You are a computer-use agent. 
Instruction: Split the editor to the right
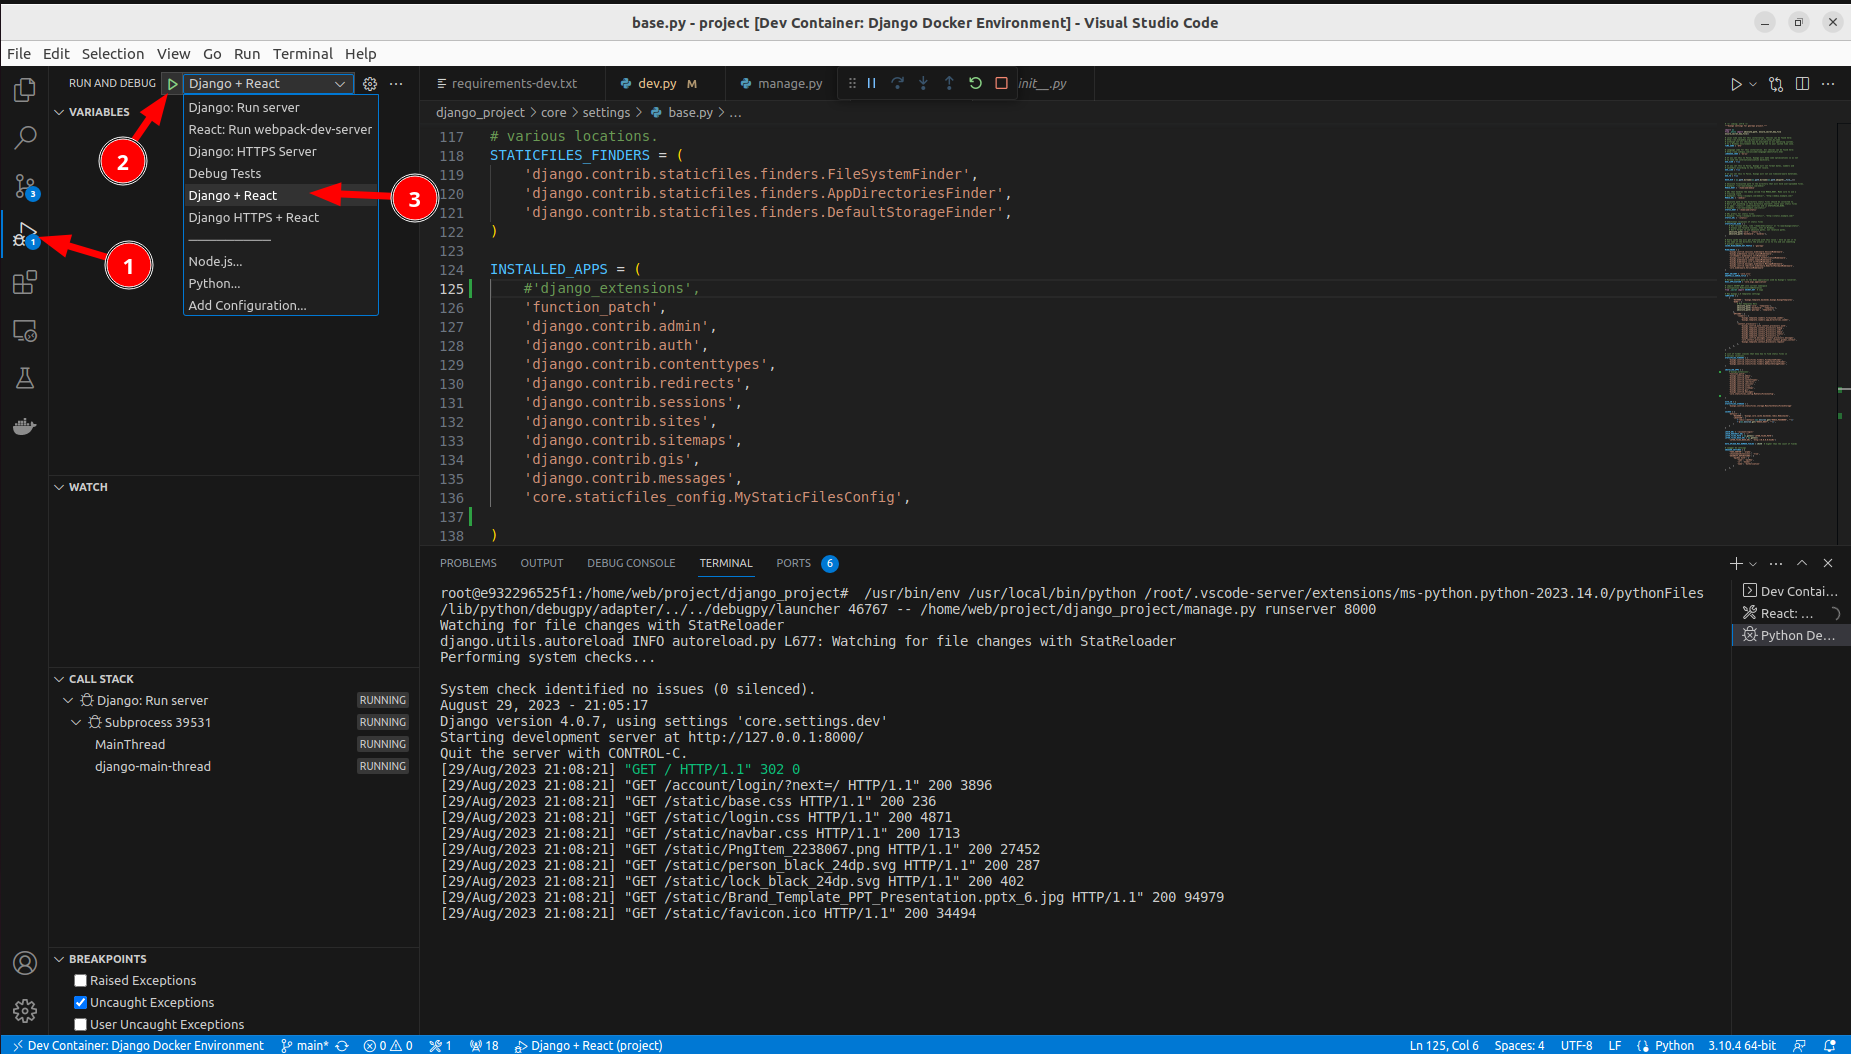[1802, 84]
